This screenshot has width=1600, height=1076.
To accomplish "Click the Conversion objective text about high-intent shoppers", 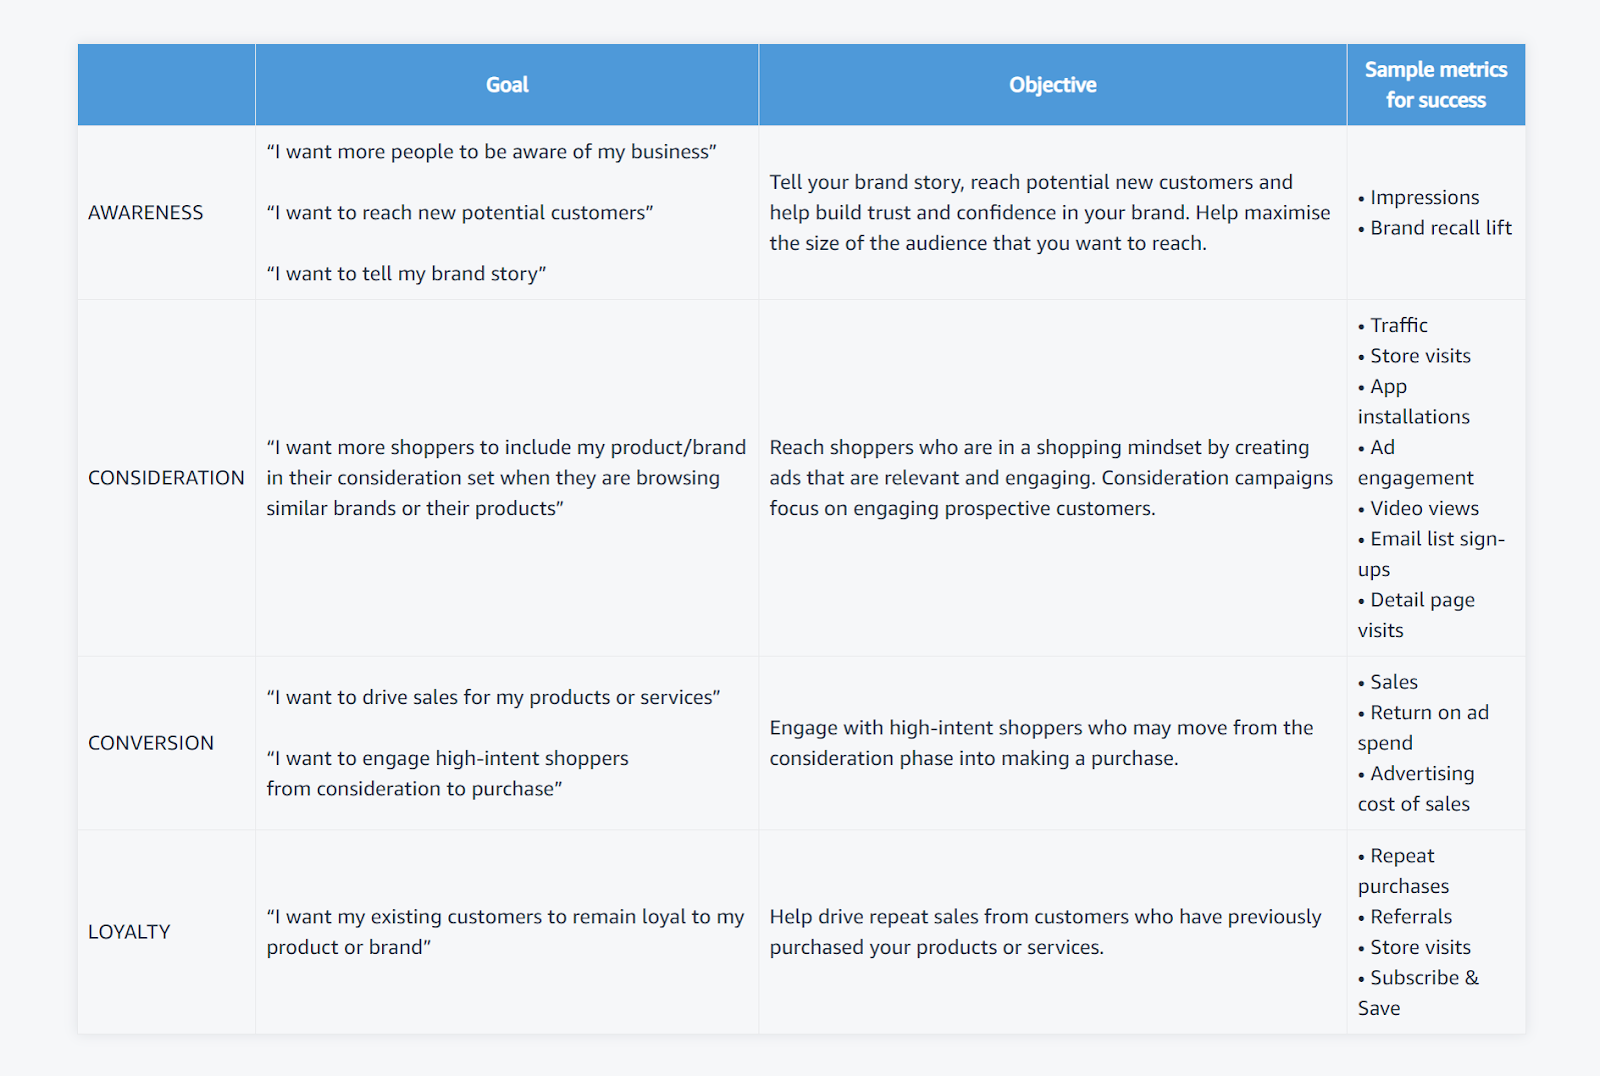I will tap(1041, 743).
